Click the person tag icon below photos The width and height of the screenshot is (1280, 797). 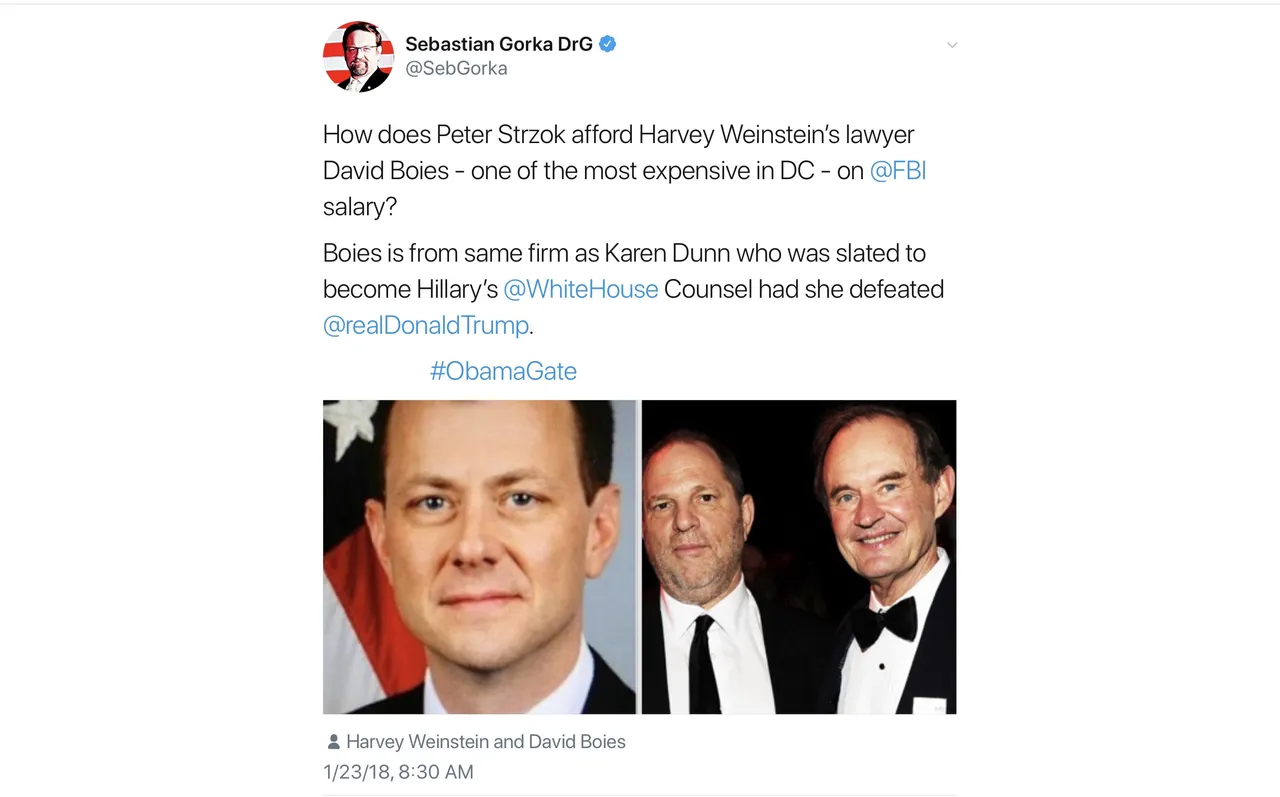pos(333,742)
